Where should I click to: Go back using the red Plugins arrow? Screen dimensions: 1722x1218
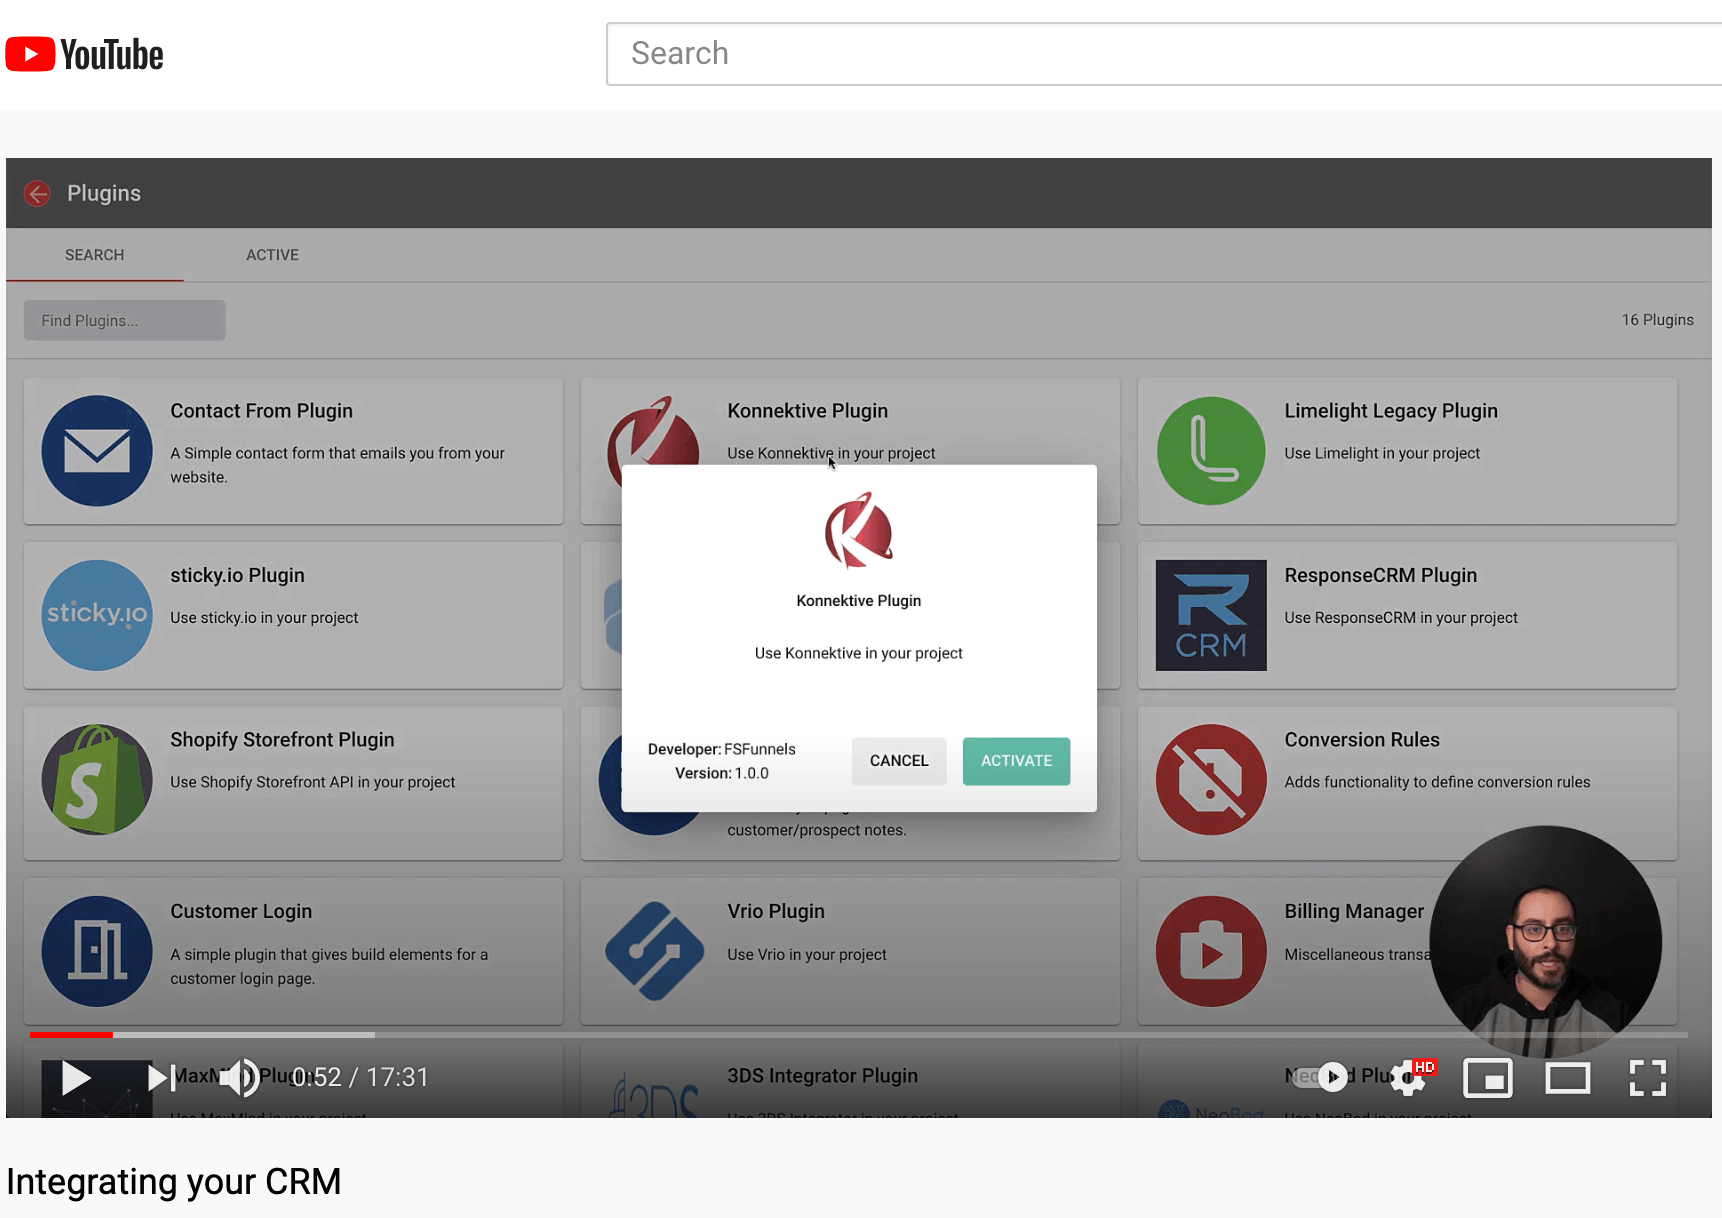[x=38, y=193]
